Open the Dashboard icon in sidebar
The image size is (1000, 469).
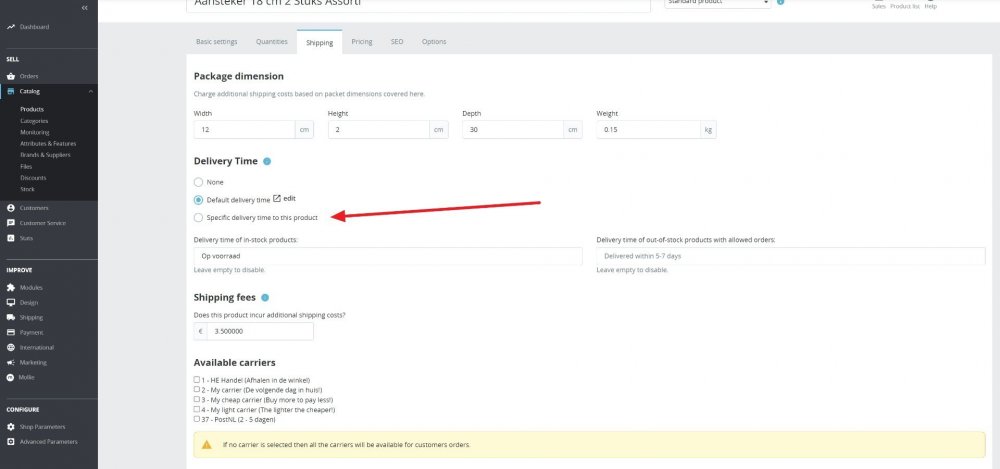point(10,27)
